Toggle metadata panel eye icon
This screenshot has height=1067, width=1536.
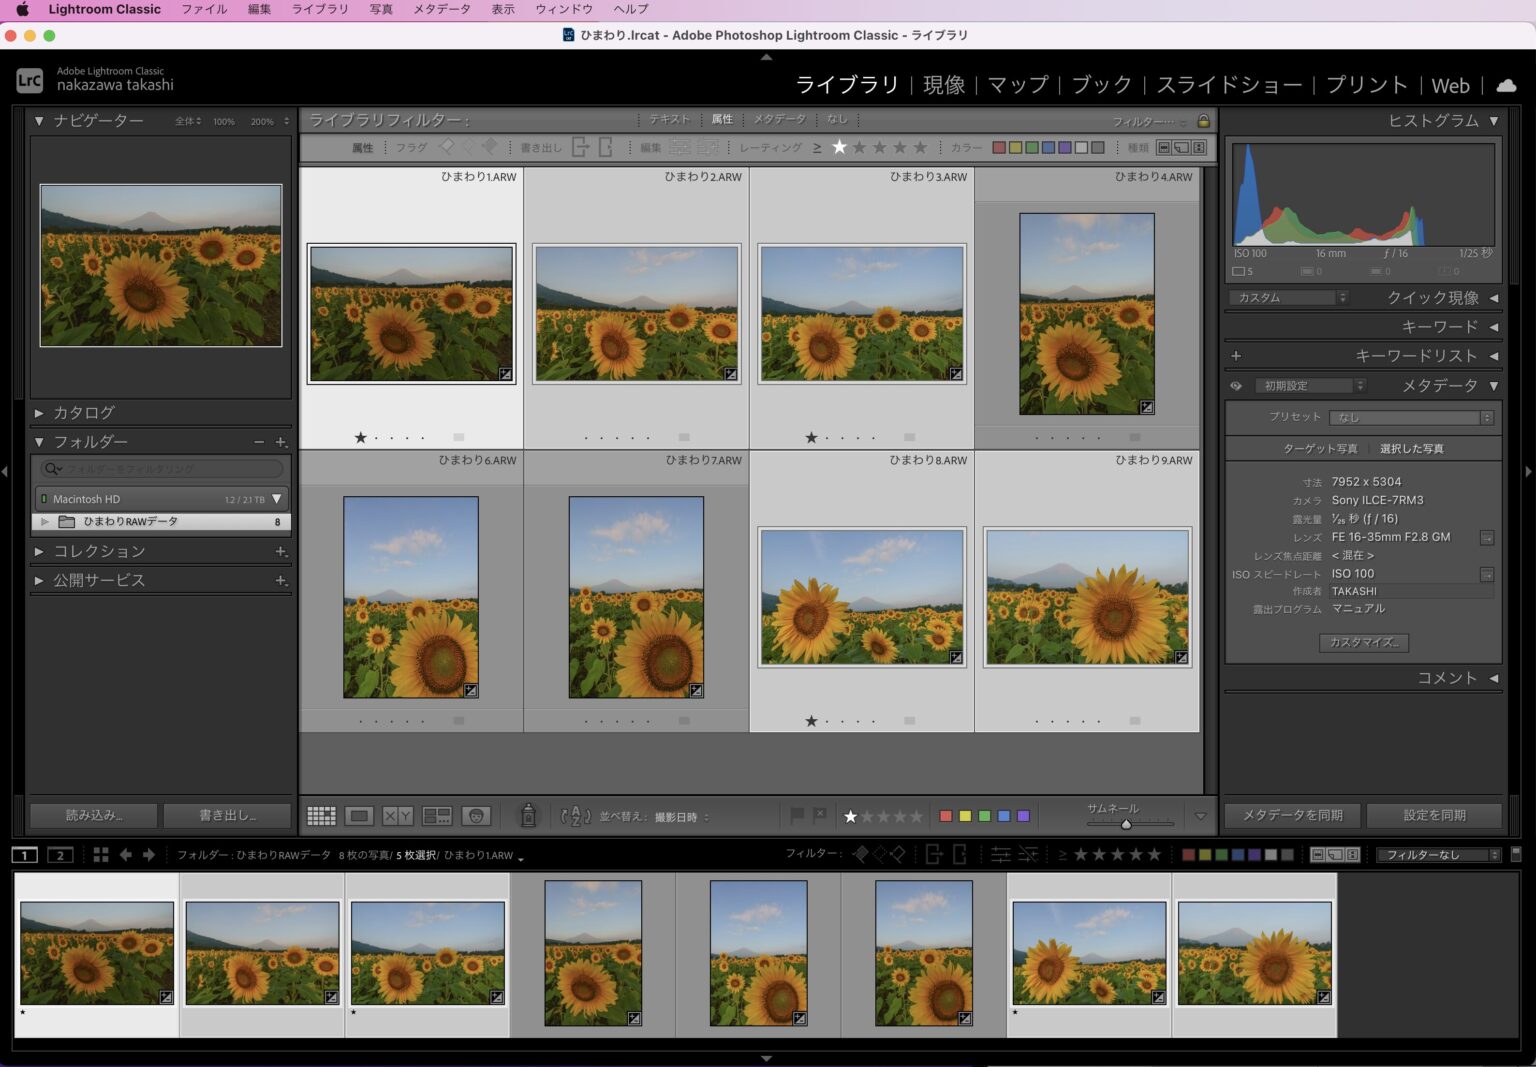point(1236,386)
